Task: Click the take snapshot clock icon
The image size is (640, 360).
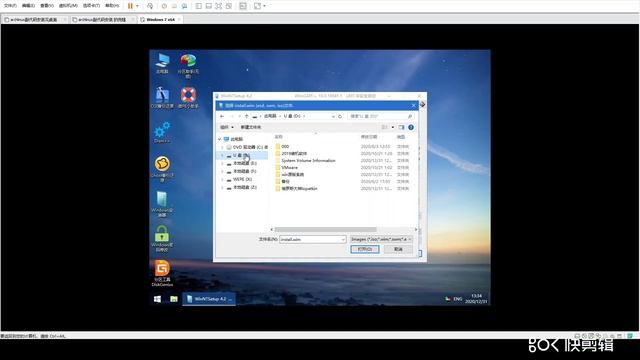Action: tap(164, 6)
